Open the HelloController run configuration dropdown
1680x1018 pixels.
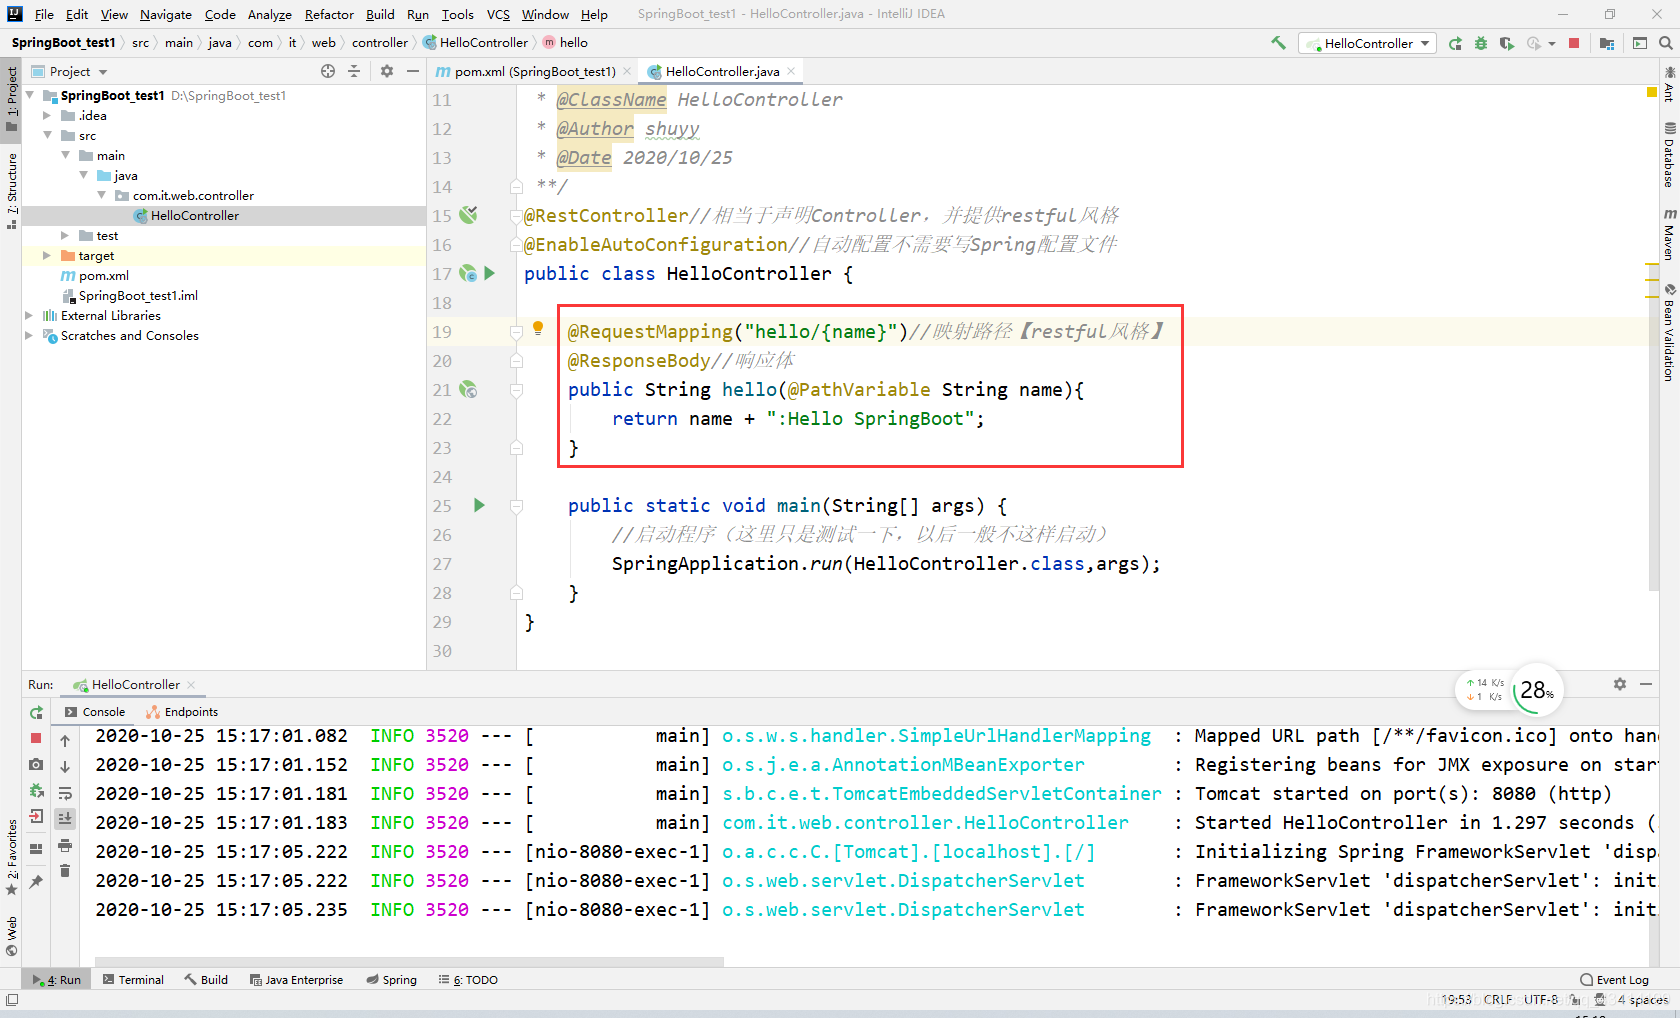point(1367,43)
